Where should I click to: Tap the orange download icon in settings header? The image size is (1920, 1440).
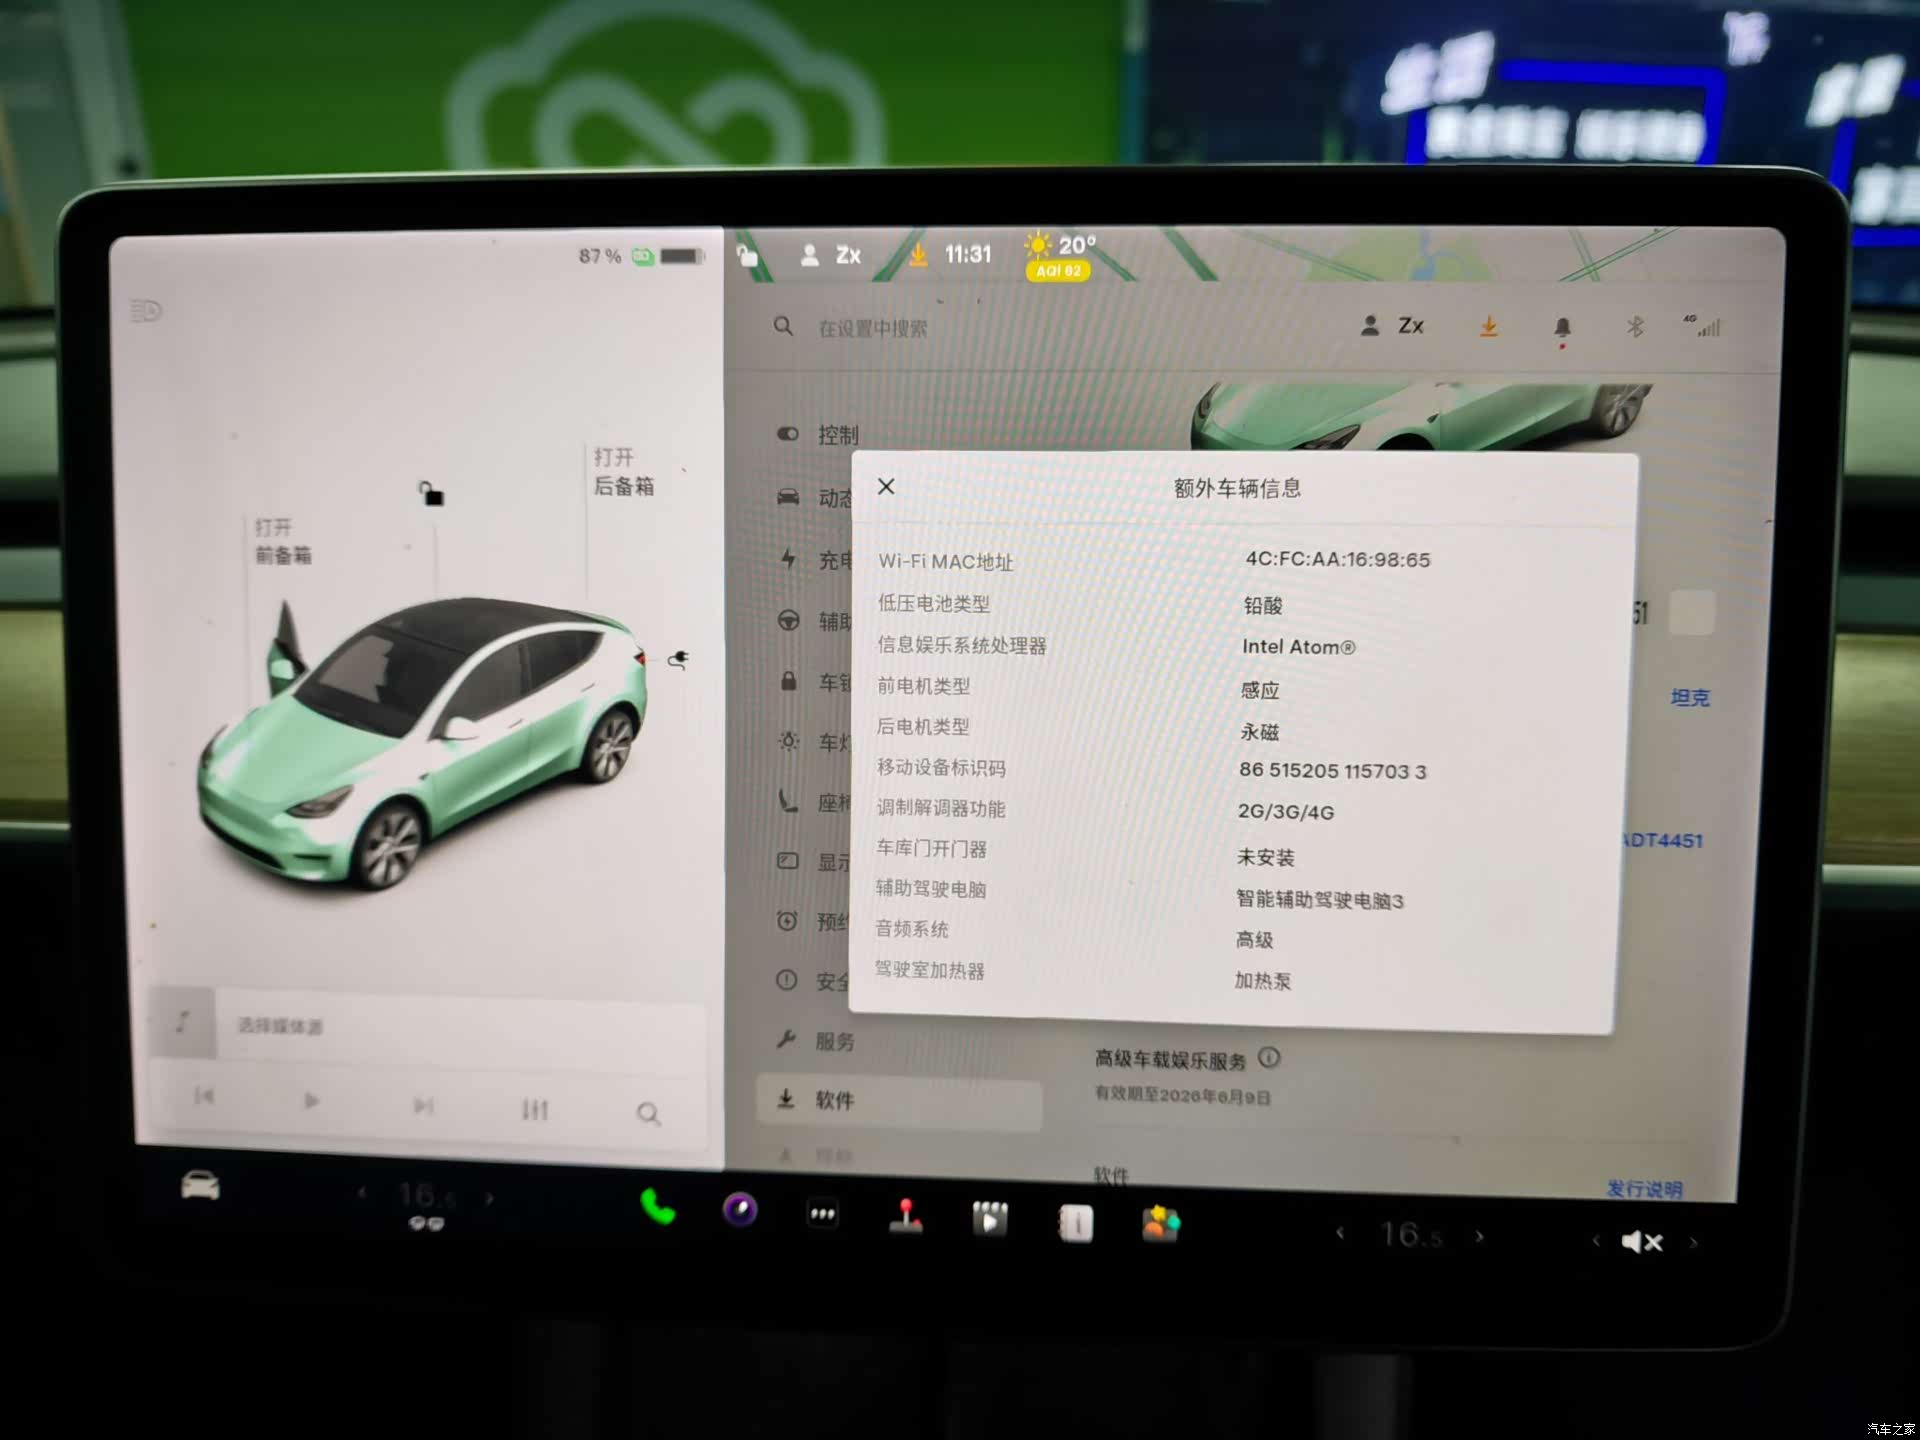pyautogui.click(x=1488, y=327)
